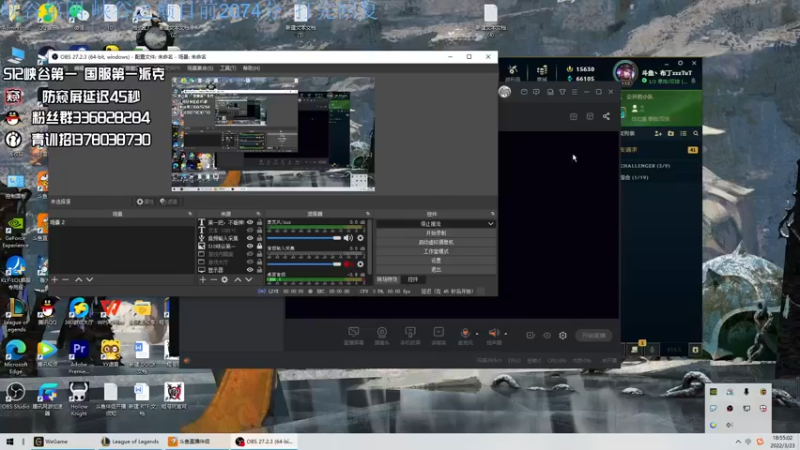This screenshot has width=800, height=450.
Task: Open speaker dropdown arrow in Douyu toolbar
Action: (506, 334)
